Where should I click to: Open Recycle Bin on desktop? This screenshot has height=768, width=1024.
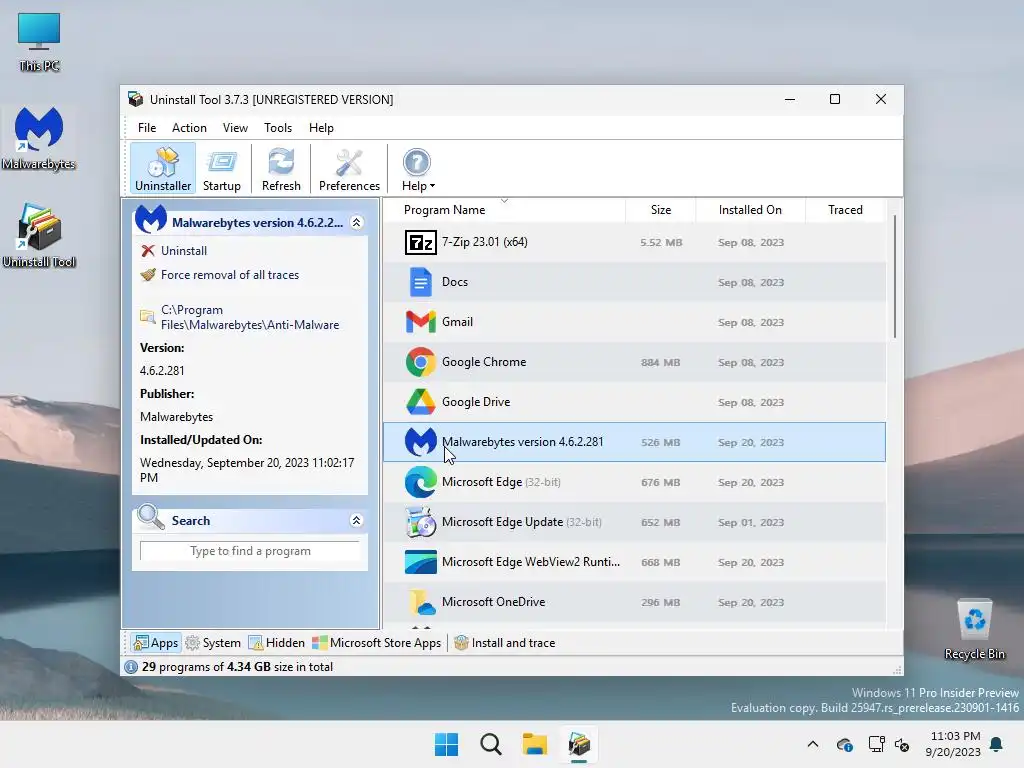point(974,630)
